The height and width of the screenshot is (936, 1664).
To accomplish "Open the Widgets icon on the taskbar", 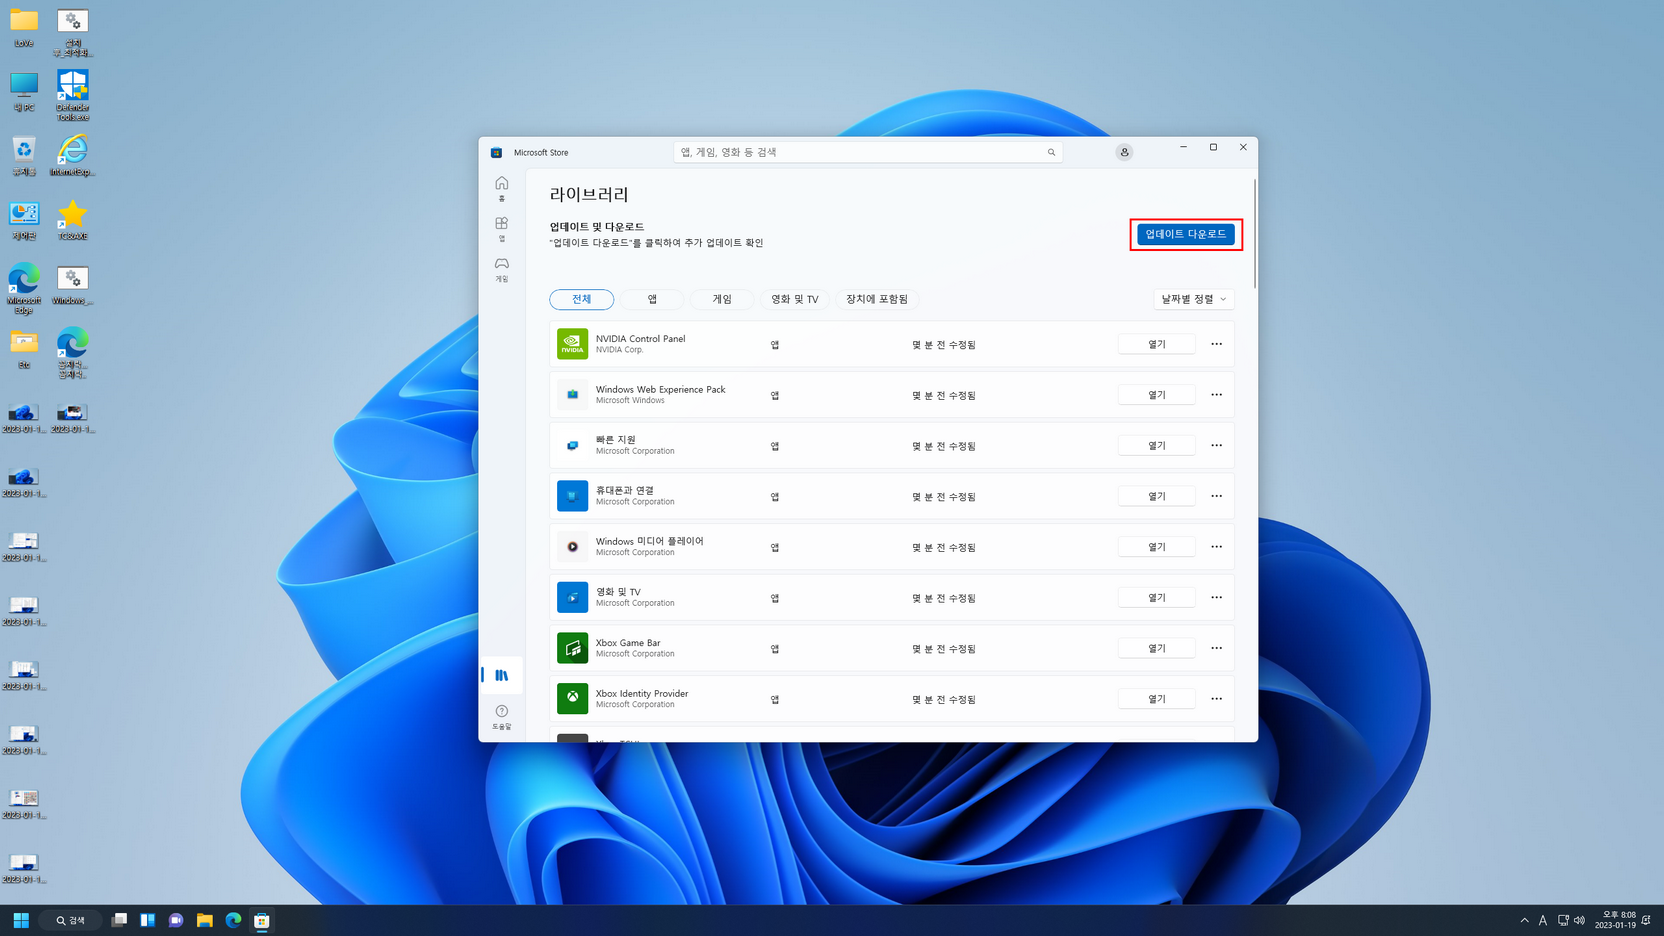I will coord(147,920).
